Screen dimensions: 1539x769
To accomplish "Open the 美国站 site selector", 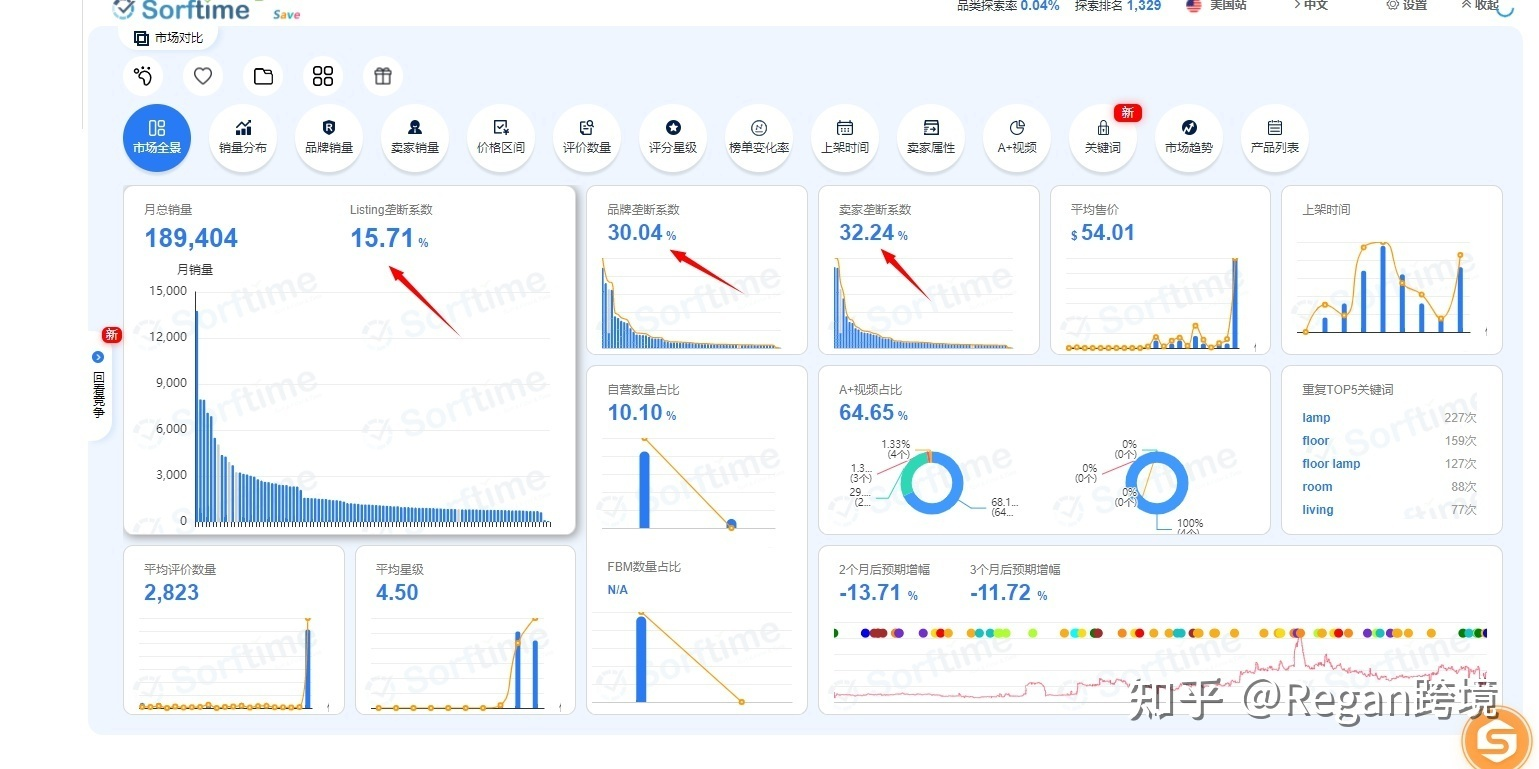I will point(1217,5).
